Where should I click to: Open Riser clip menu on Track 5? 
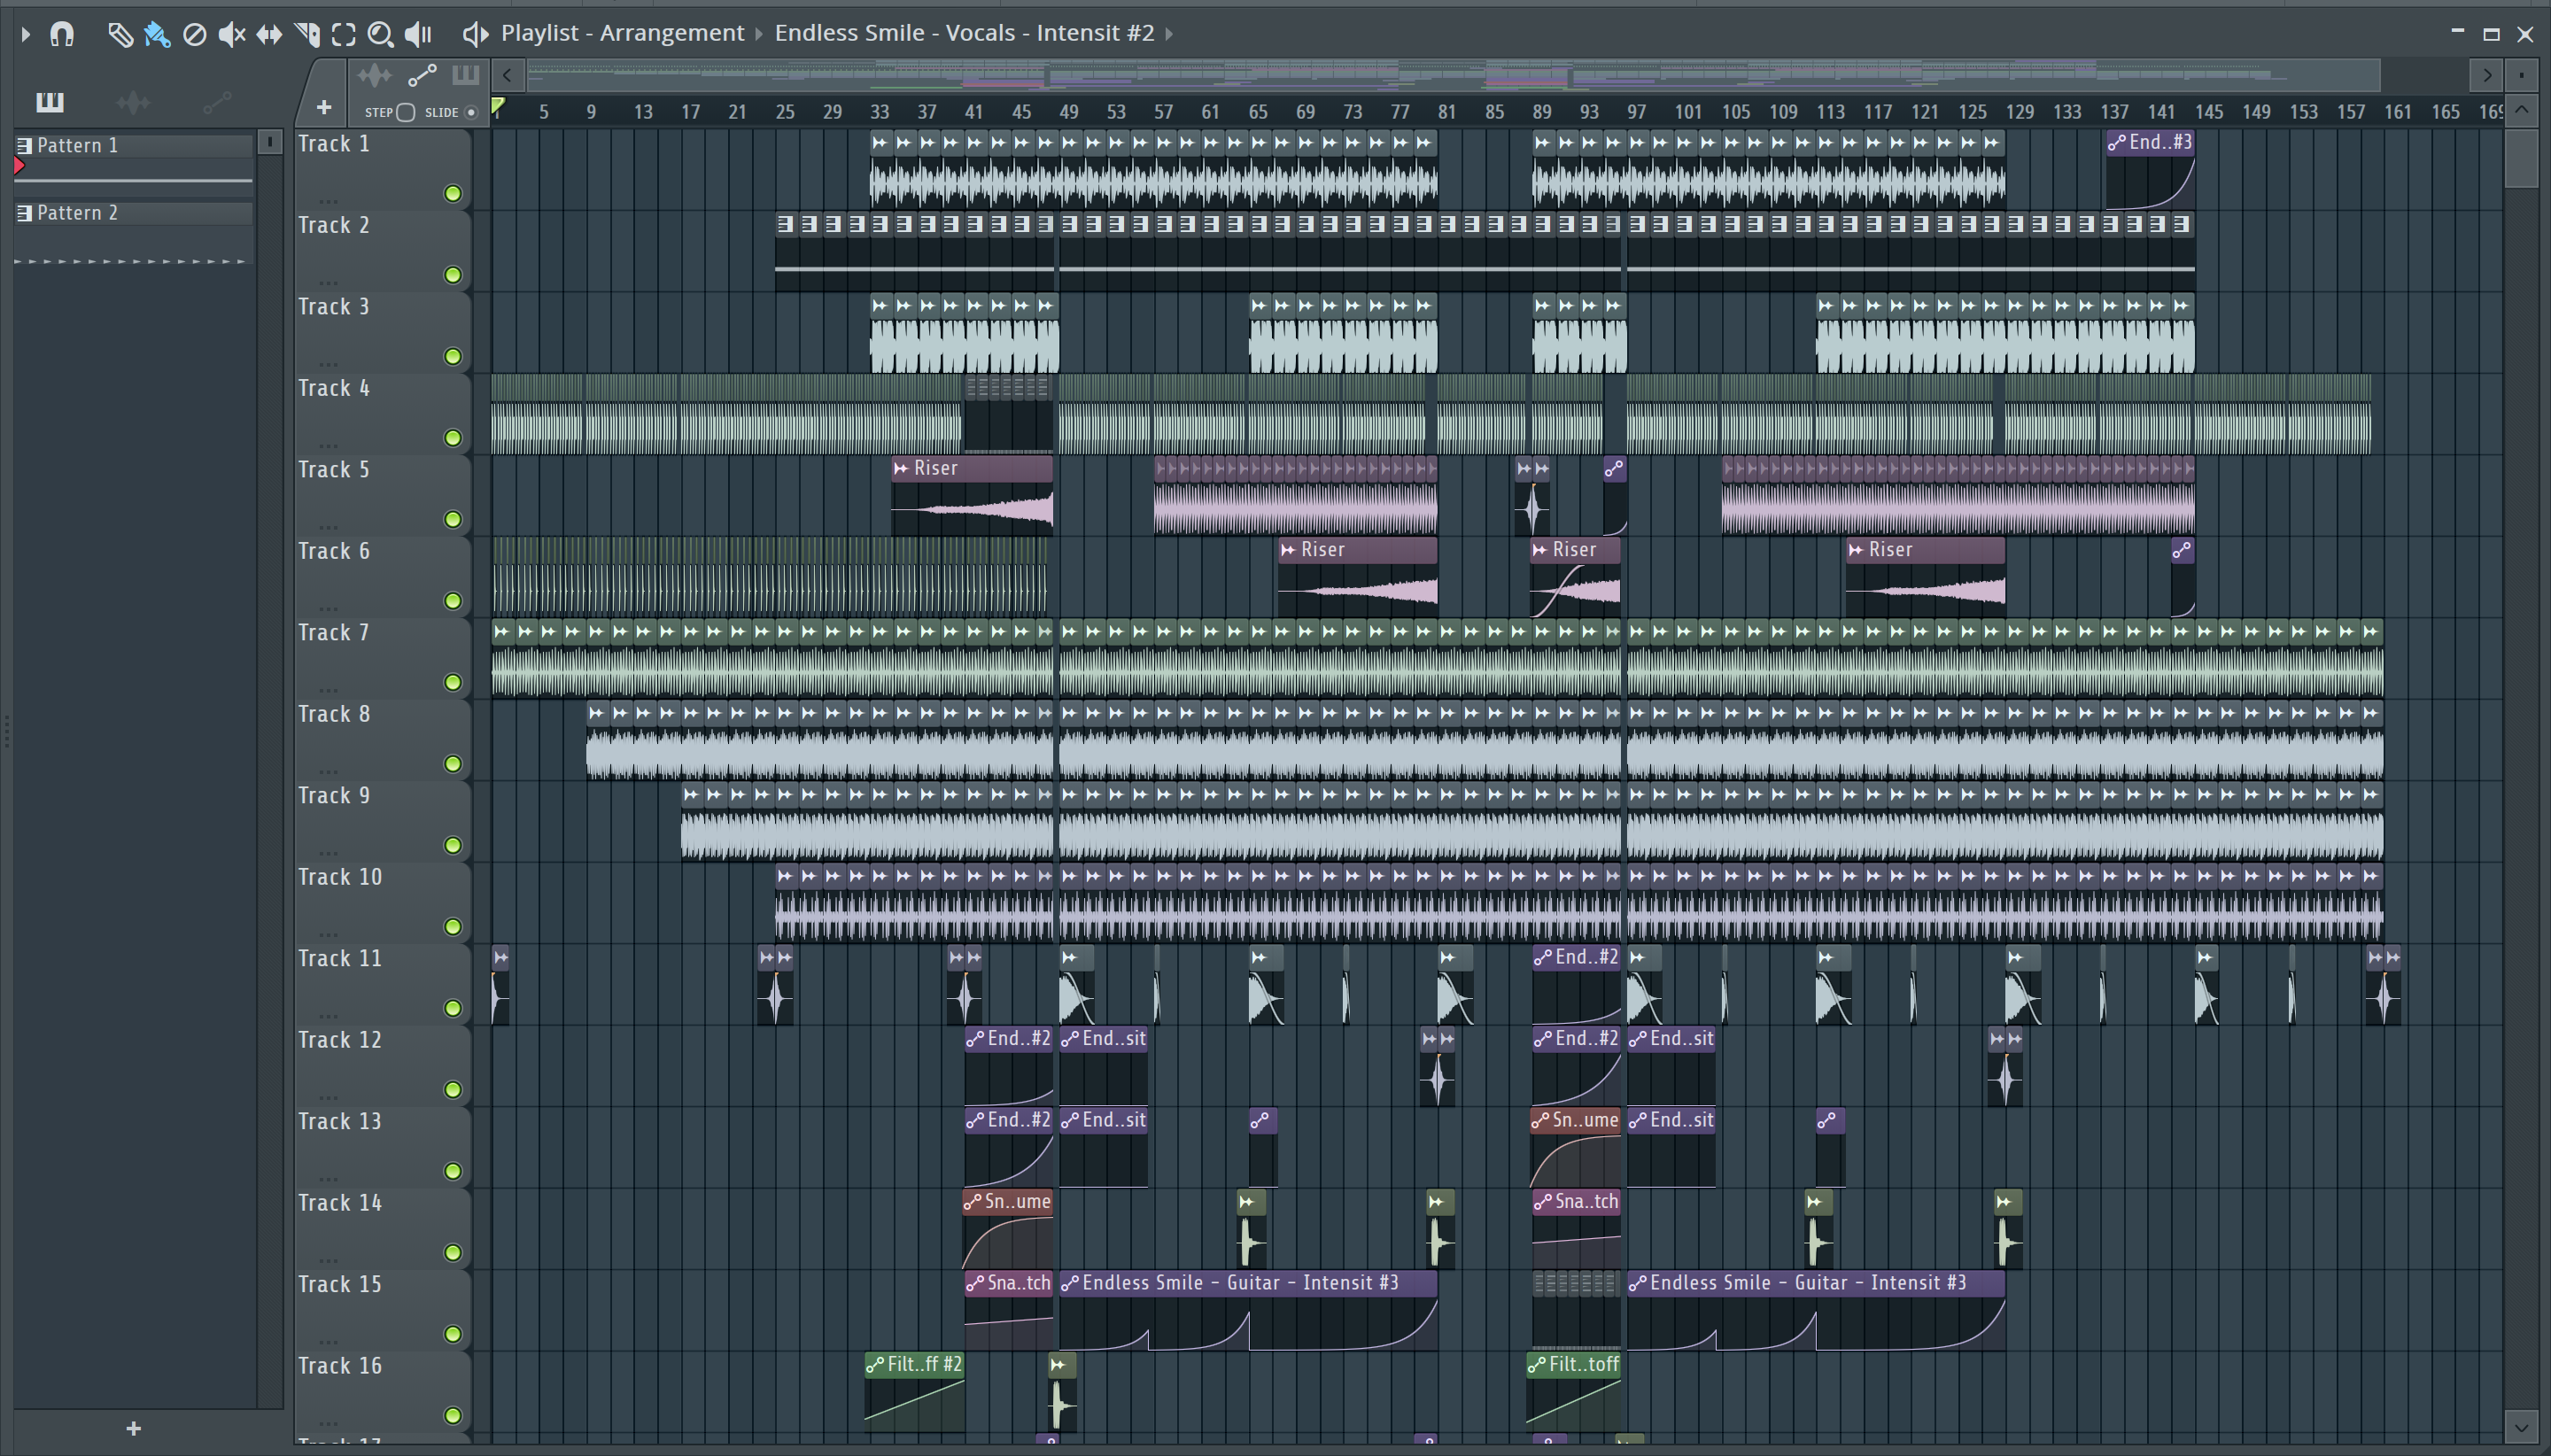pos(901,469)
